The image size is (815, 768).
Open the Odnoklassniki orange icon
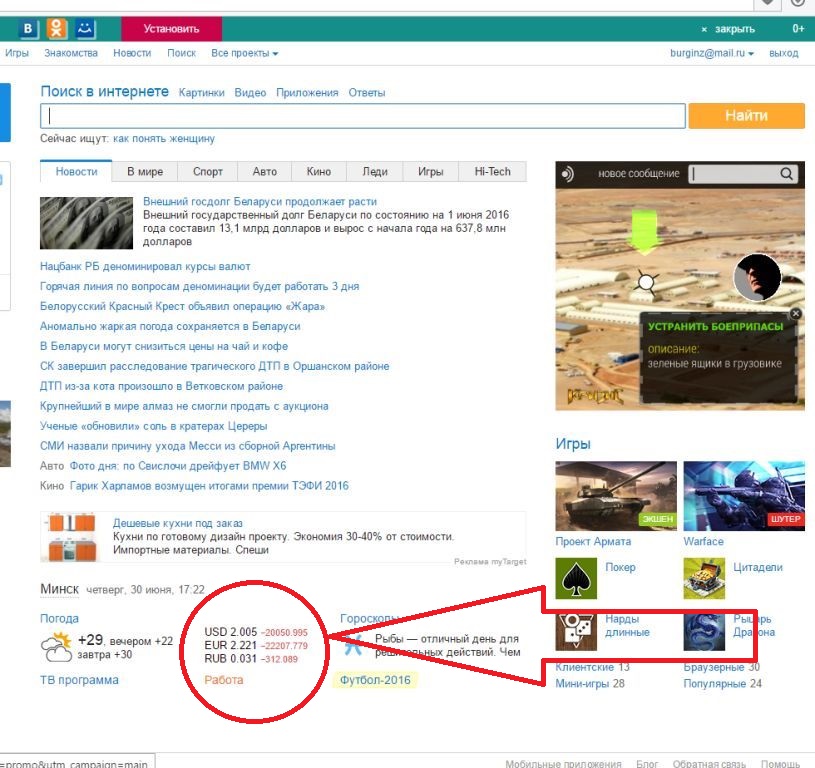pyautogui.click(x=57, y=29)
